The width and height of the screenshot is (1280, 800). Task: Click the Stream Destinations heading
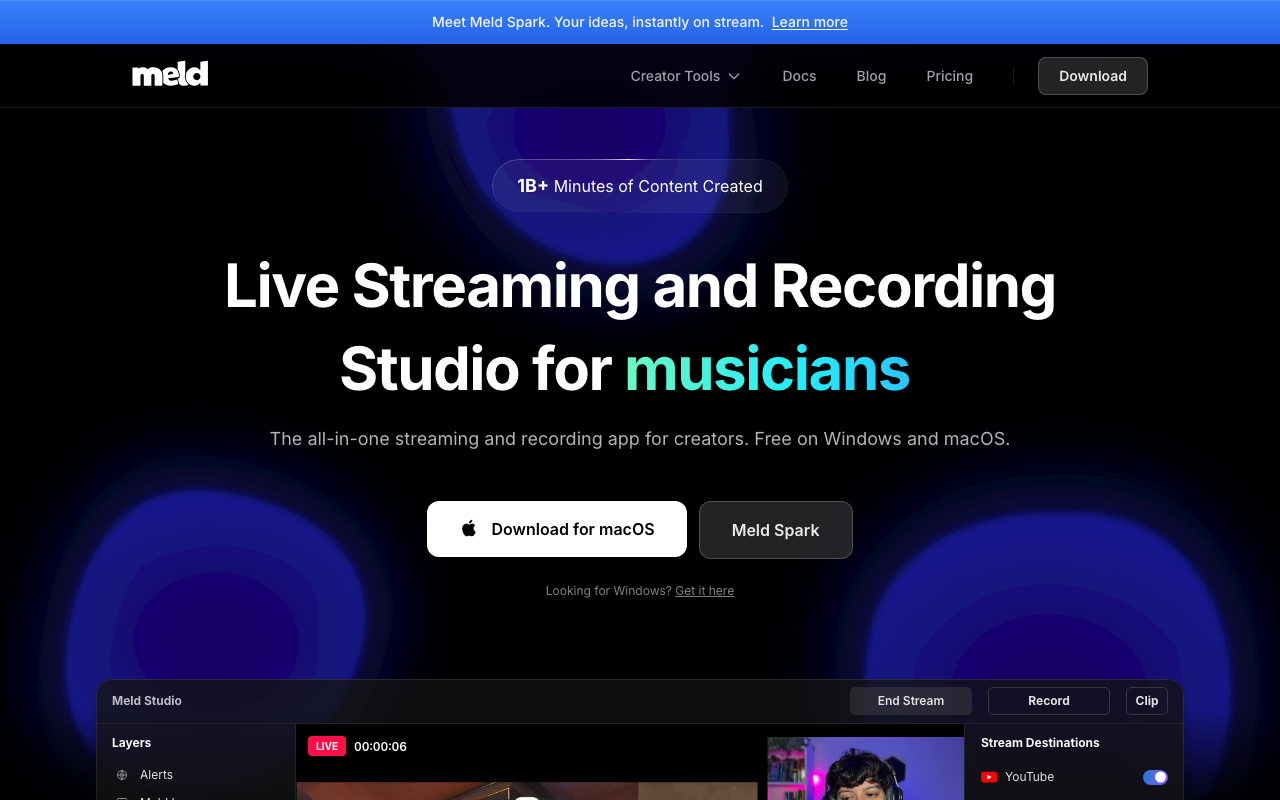click(1040, 743)
